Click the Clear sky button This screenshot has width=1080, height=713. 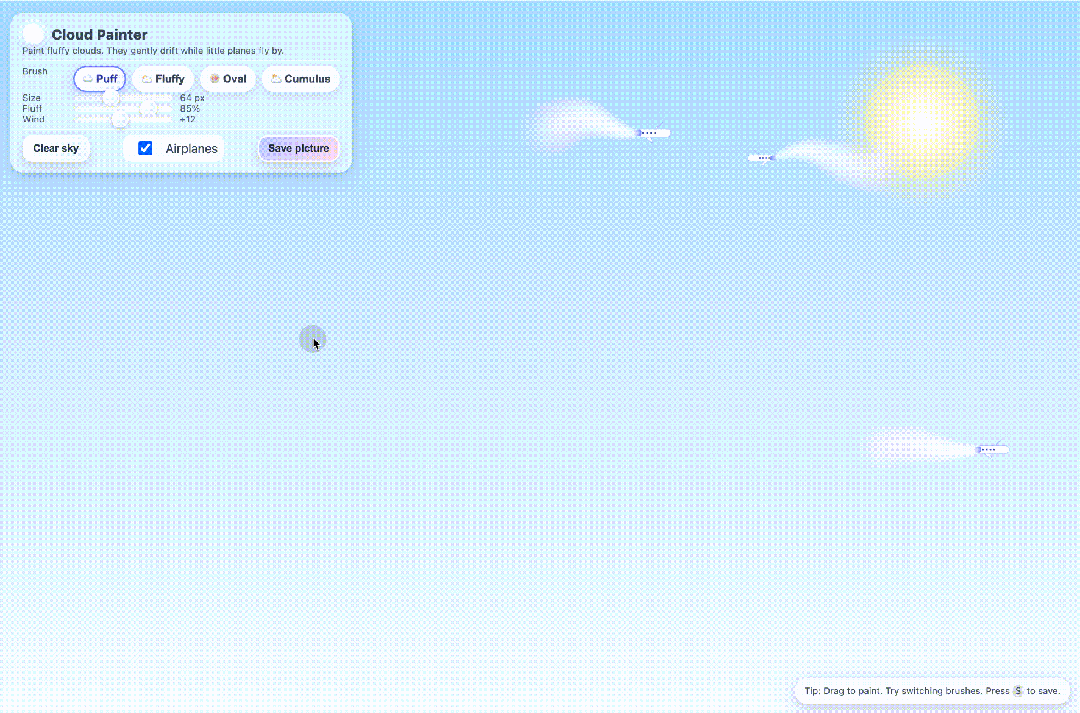[56, 148]
